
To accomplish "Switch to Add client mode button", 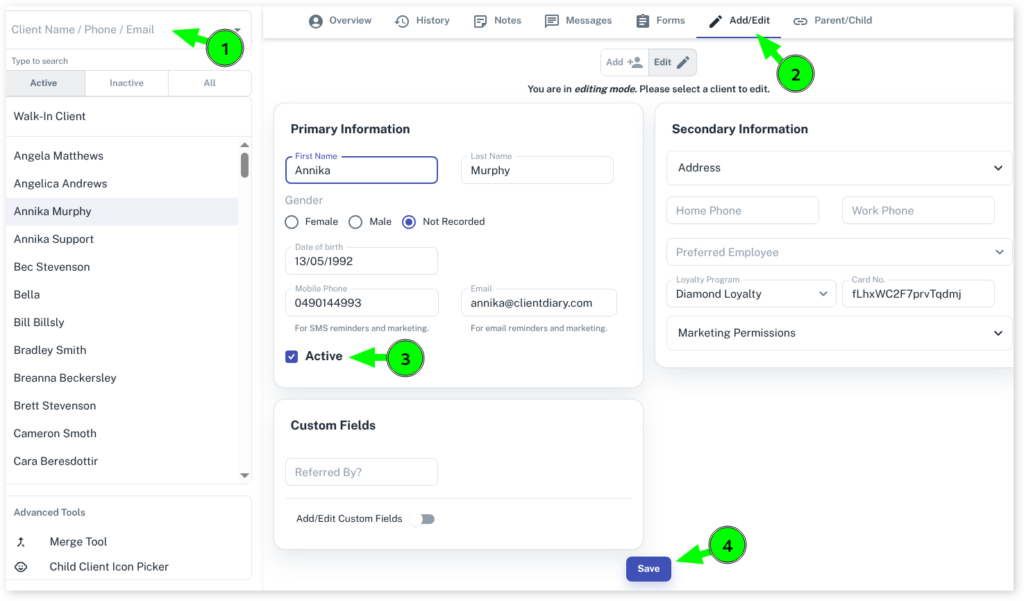I will [x=624, y=62].
